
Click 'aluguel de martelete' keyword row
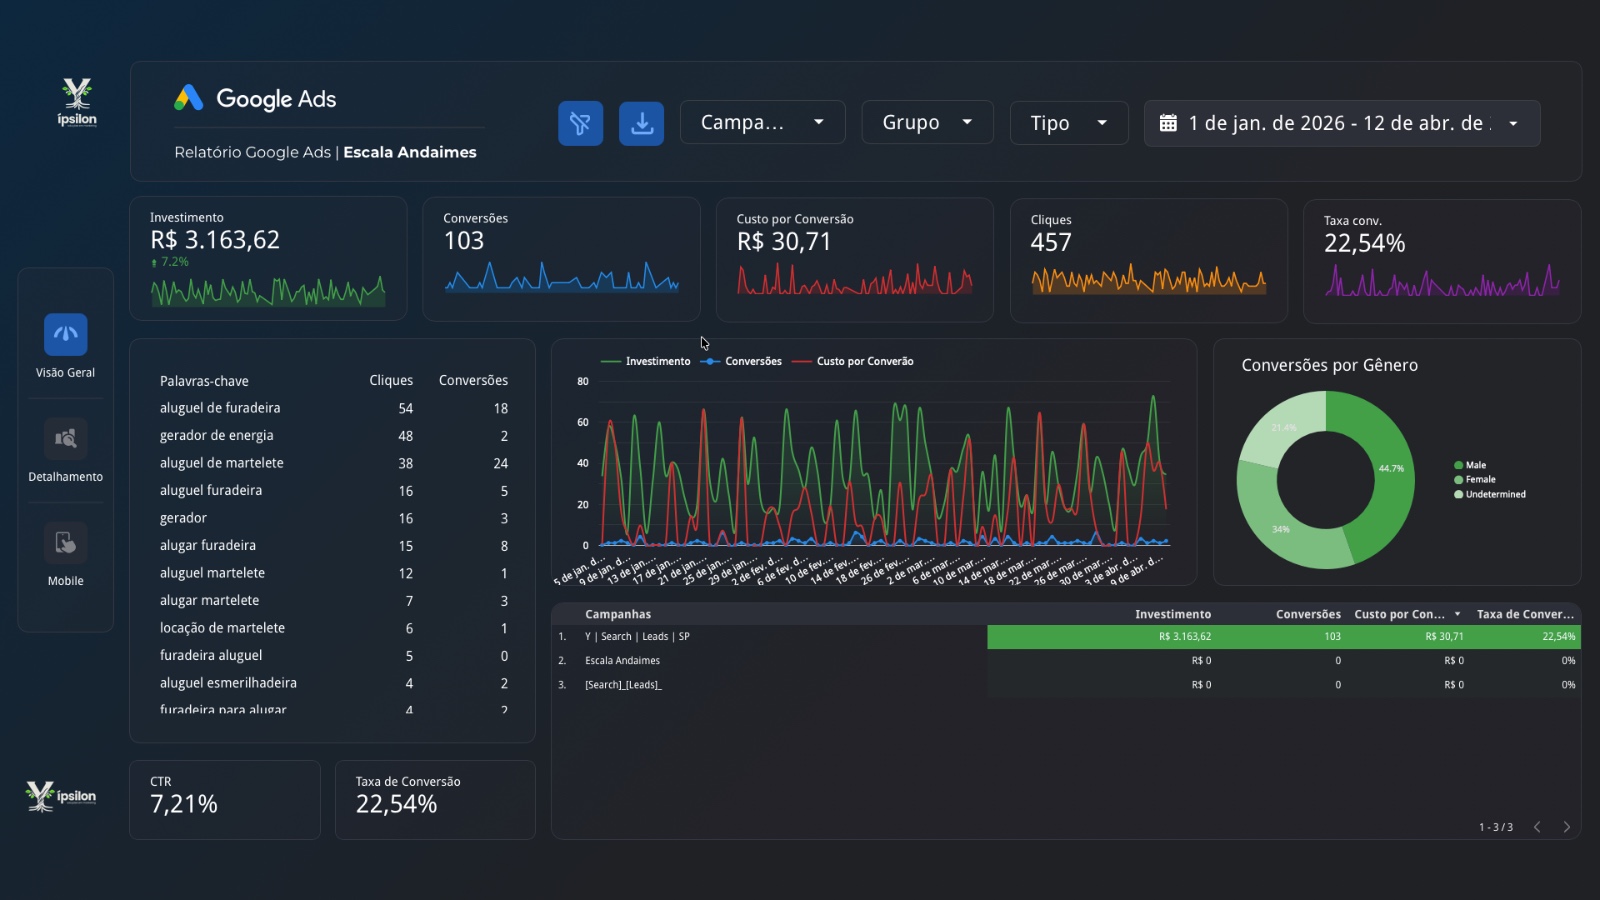coord(222,463)
